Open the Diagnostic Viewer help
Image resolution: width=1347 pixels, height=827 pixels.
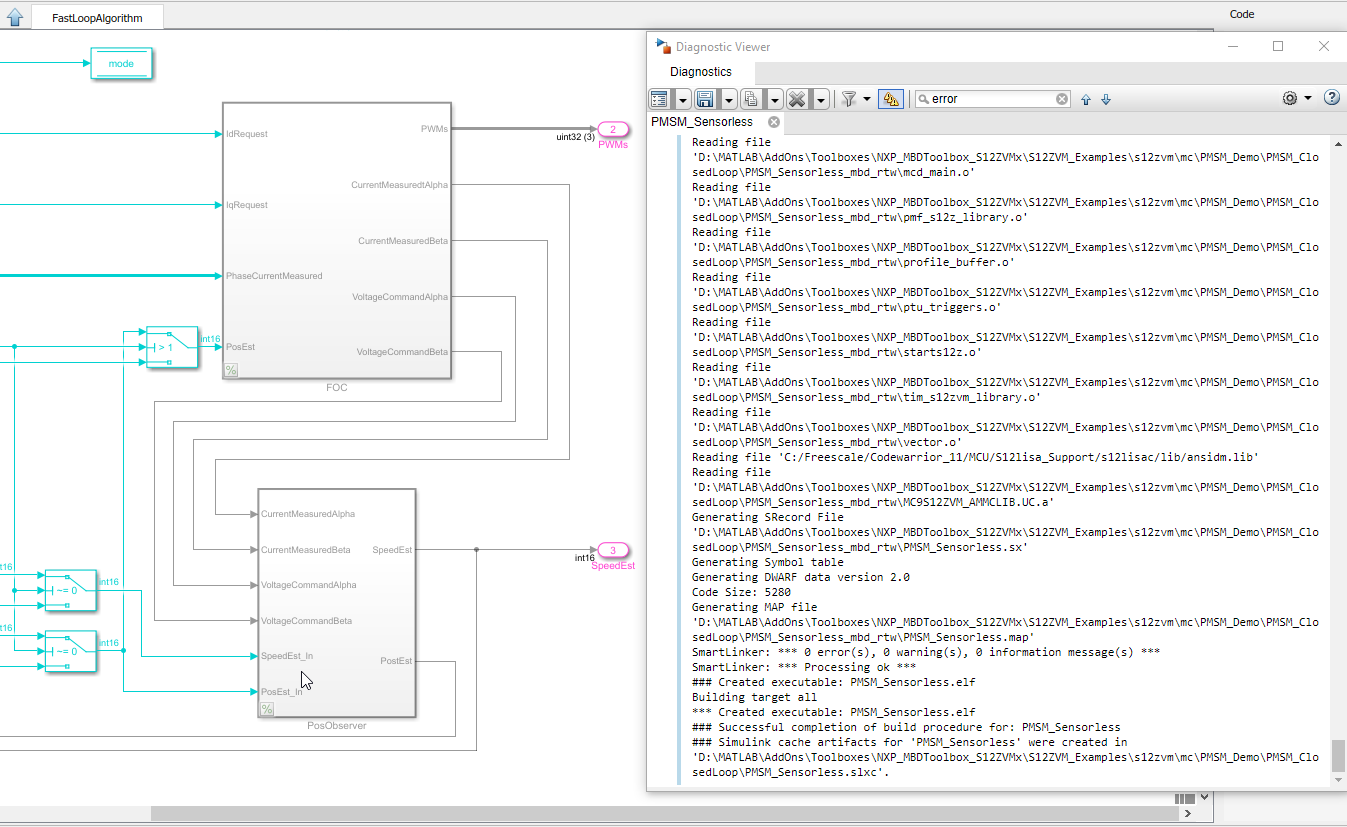pyautogui.click(x=1332, y=99)
